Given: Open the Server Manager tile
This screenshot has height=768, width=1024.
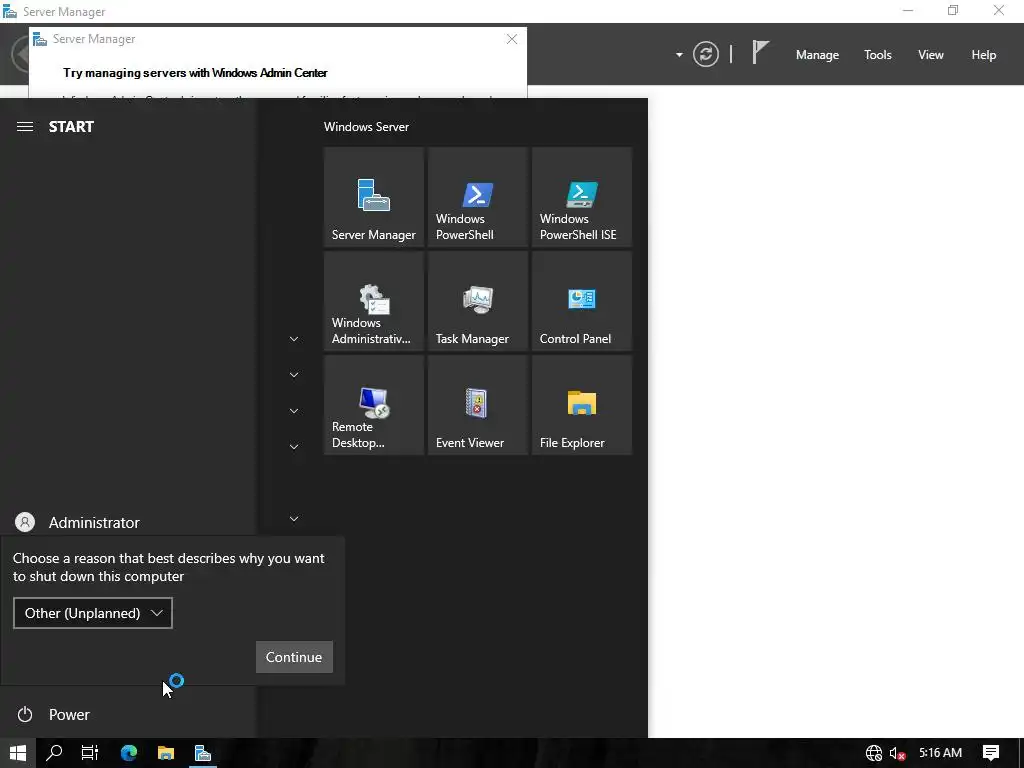Looking at the screenshot, I should click(374, 197).
